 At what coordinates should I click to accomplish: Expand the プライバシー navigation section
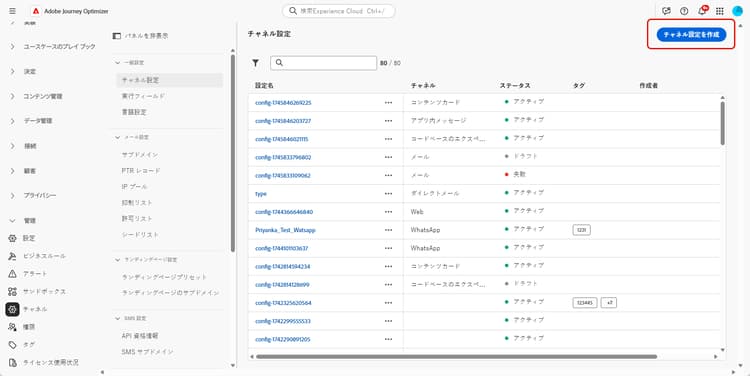coord(12,196)
